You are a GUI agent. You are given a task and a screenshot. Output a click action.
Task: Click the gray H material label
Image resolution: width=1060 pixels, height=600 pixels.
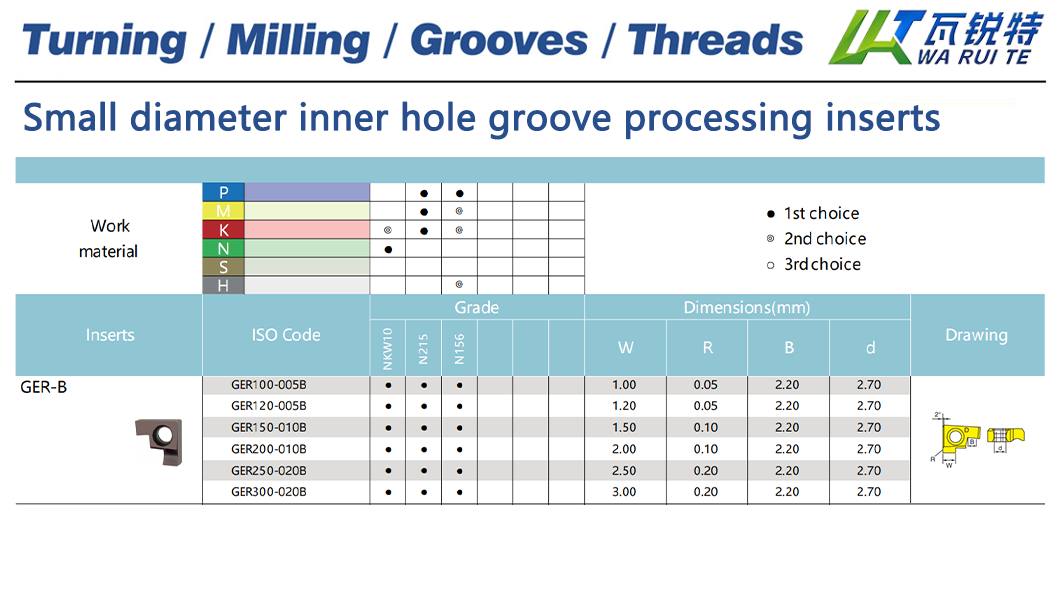pos(224,286)
